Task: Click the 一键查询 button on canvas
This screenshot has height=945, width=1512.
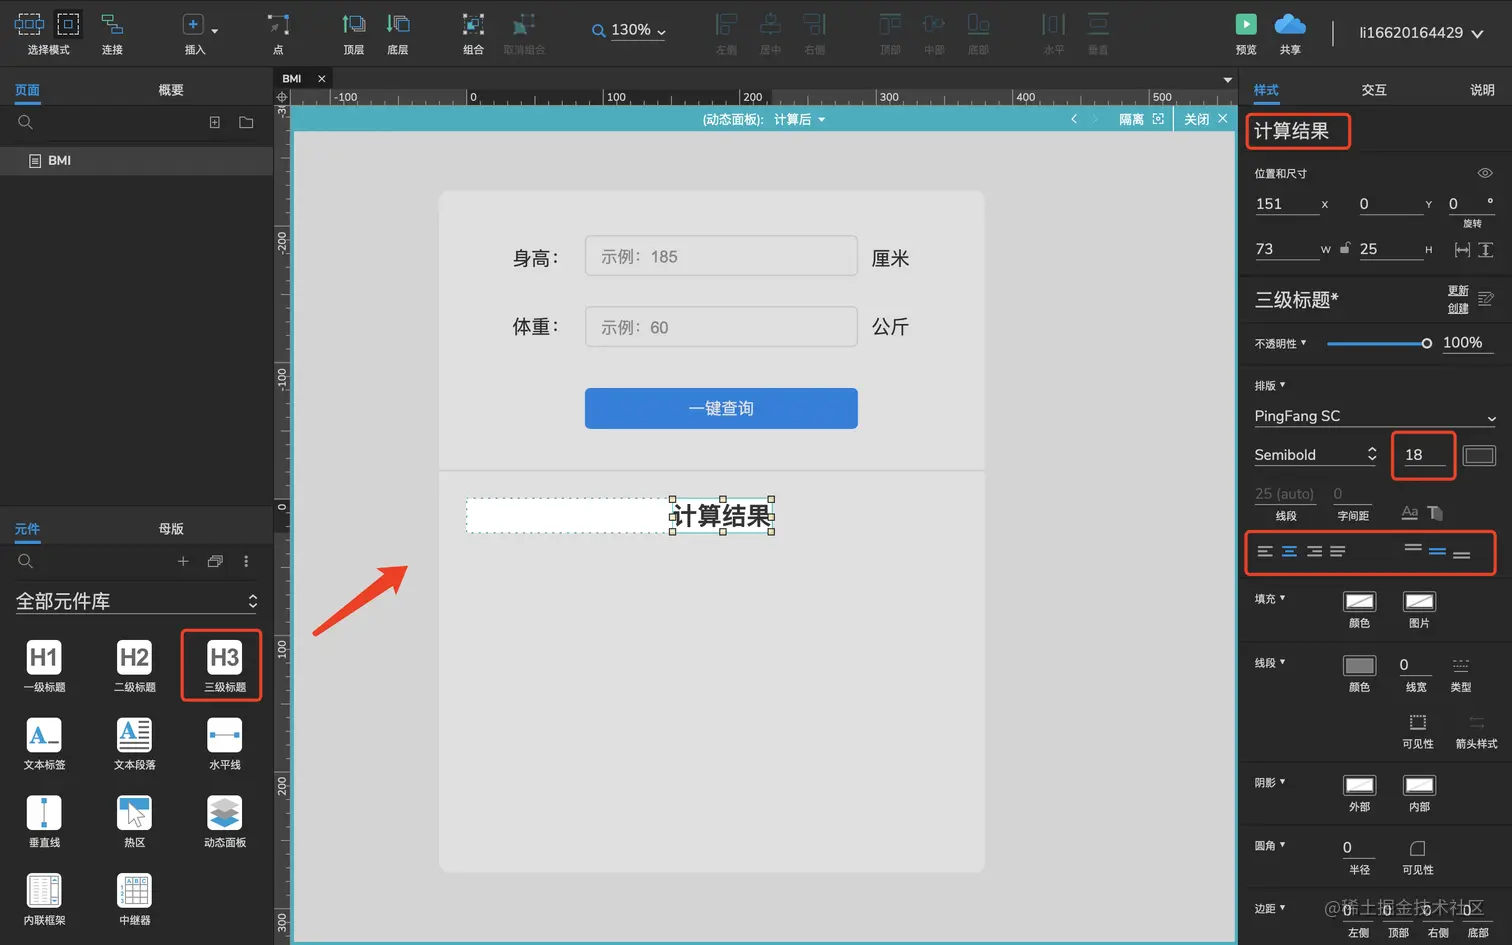Action: pos(721,408)
